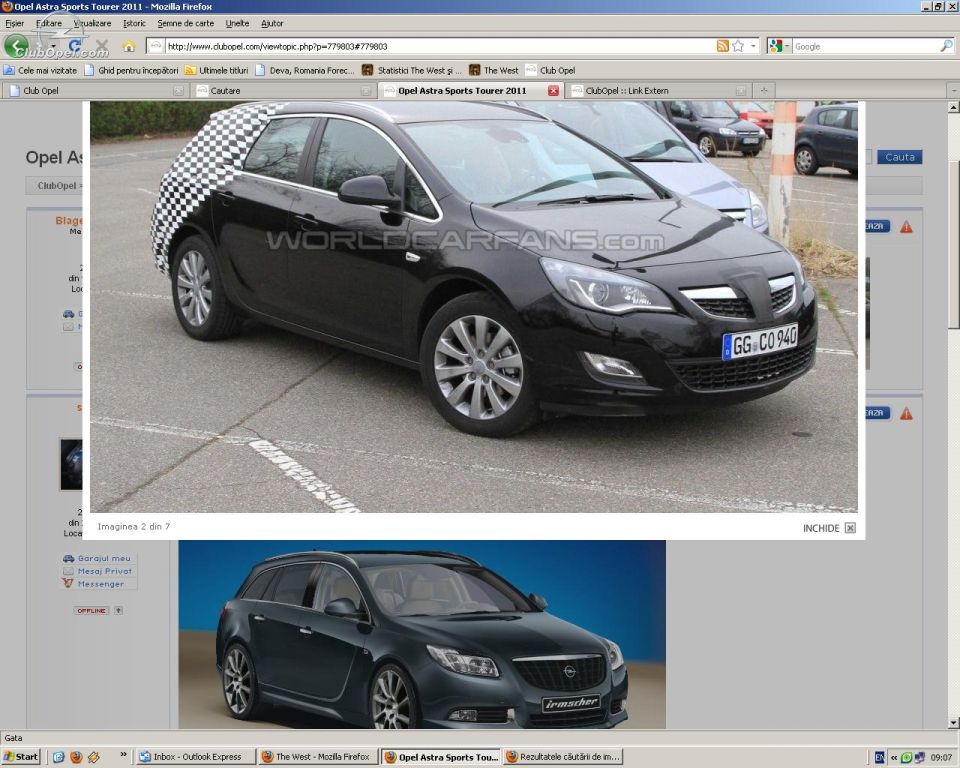Go to the Home page icon
The width and height of the screenshot is (960, 768).
pyautogui.click(x=129, y=46)
